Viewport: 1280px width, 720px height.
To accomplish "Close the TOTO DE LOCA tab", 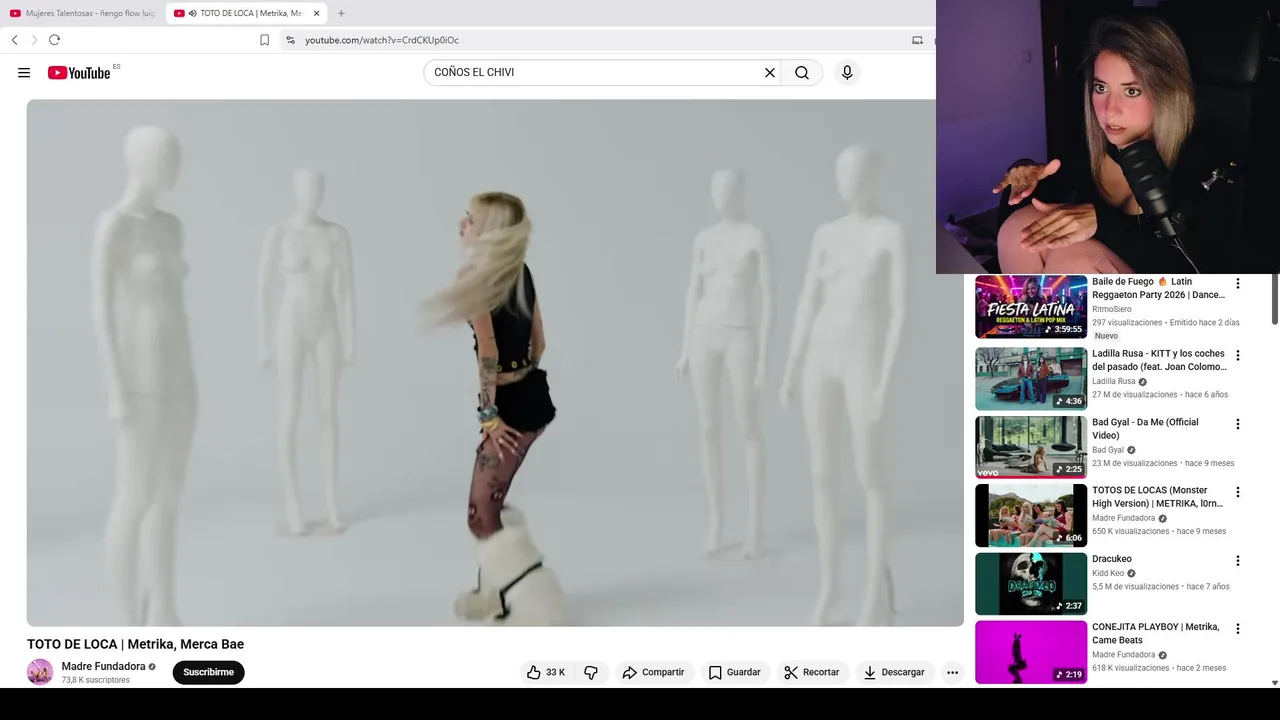I will tap(316, 13).
